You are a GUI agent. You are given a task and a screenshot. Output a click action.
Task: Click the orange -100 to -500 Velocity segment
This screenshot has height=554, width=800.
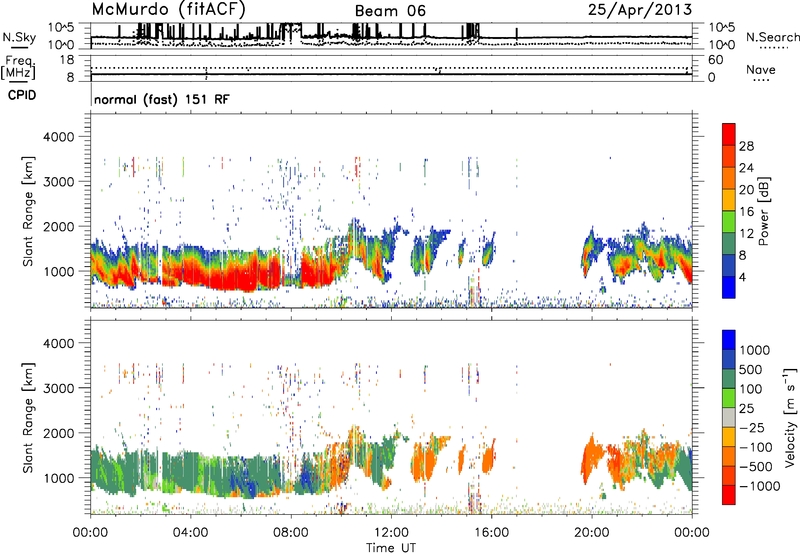pos(729,456)
